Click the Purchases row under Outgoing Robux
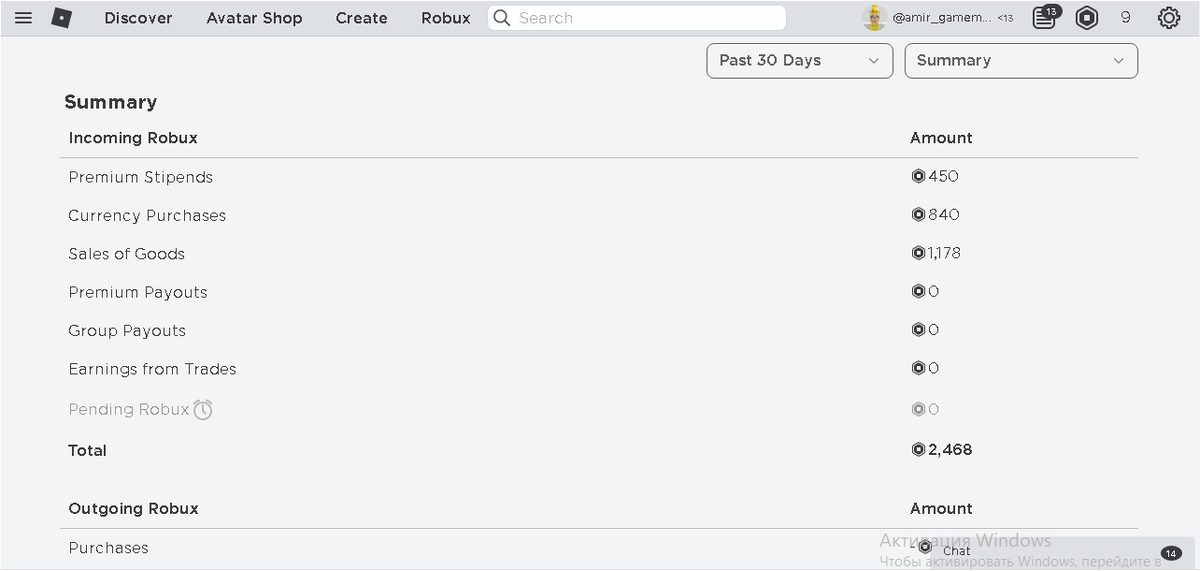 click(108, 548)
